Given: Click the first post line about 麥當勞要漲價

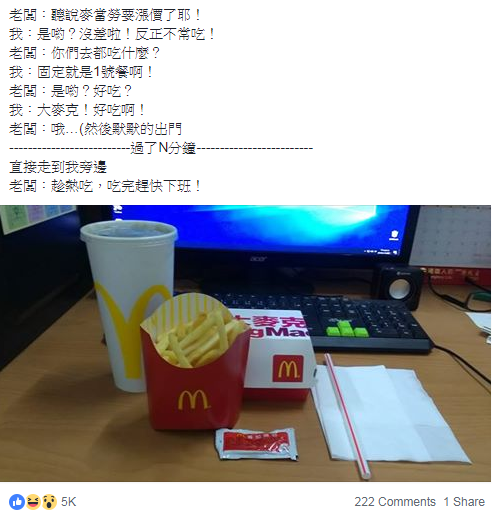Looking at the screenshot, I should coord(105,15).
